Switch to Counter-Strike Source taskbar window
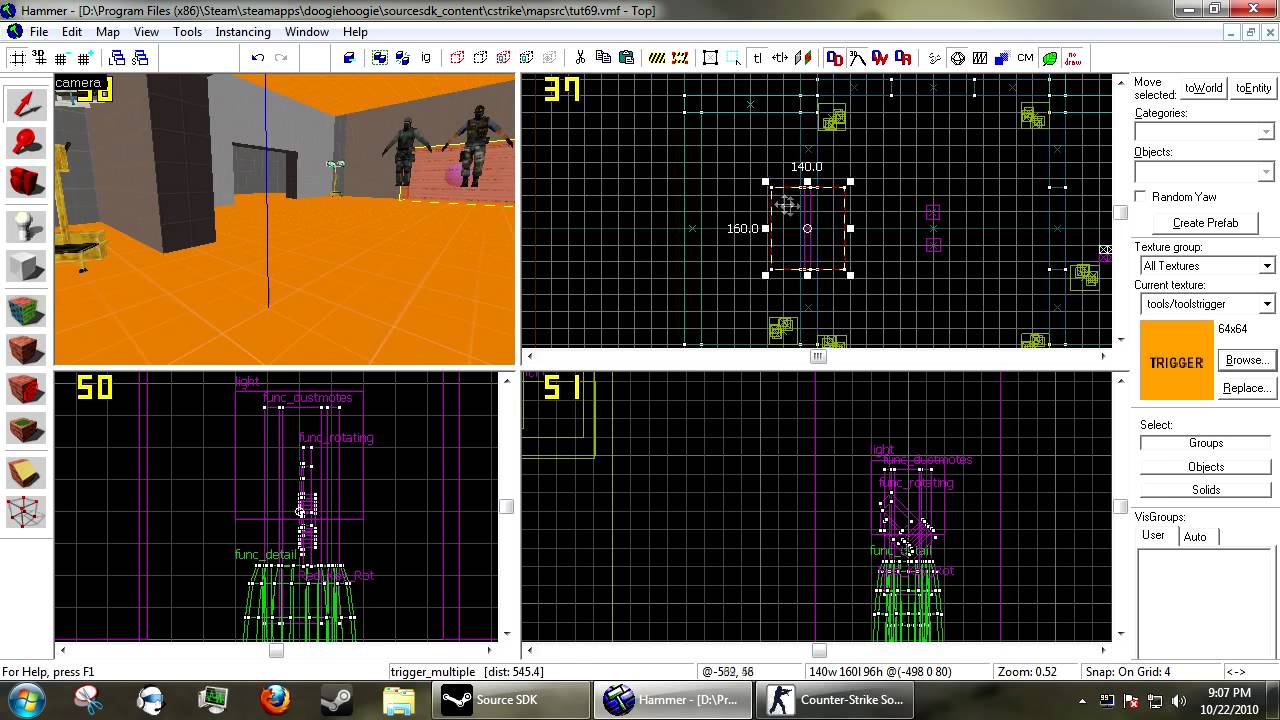This screenshot has width=1280, height=720. [x=834, y=700]
